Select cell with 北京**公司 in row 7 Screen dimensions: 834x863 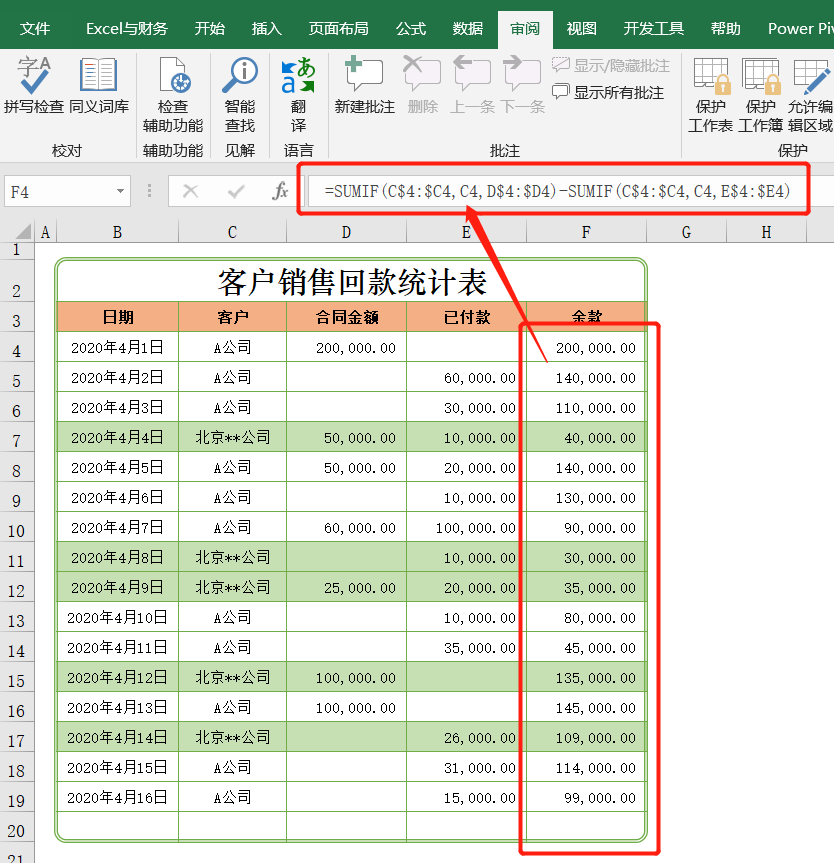(x=232, y=438)
